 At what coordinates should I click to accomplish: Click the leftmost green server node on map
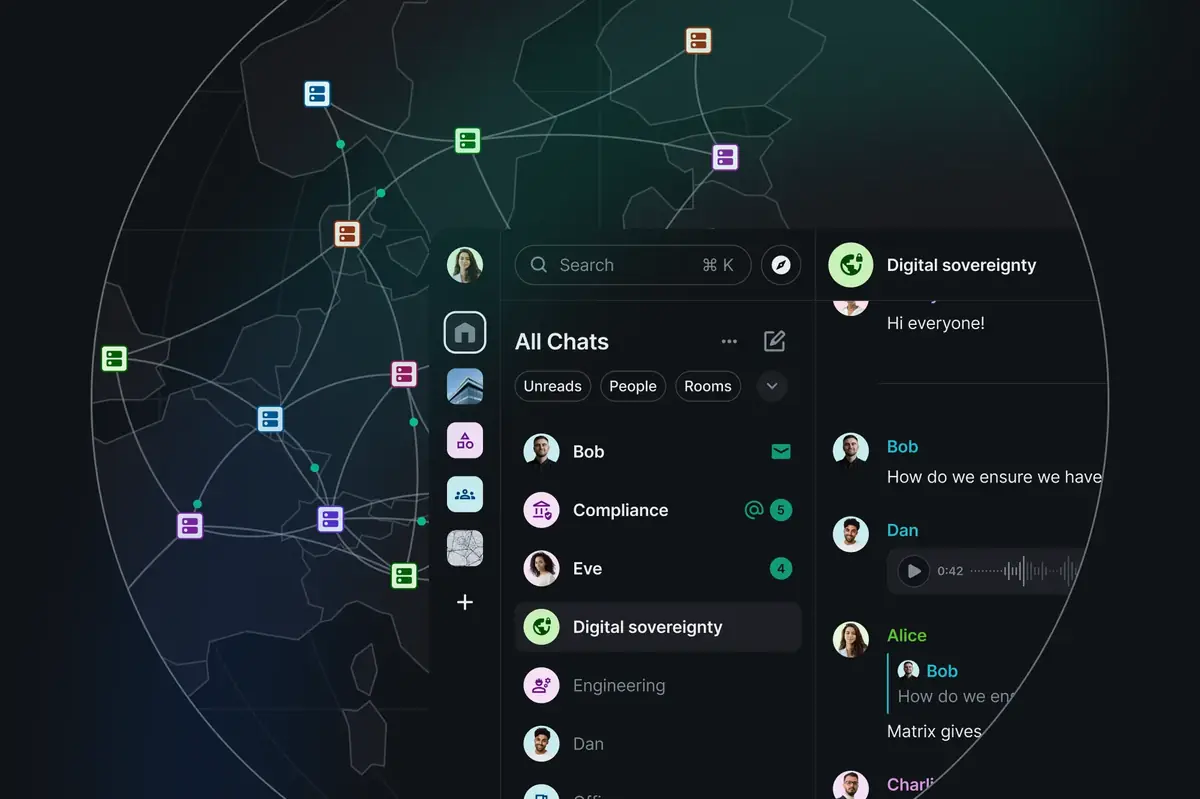click(114, 358)
